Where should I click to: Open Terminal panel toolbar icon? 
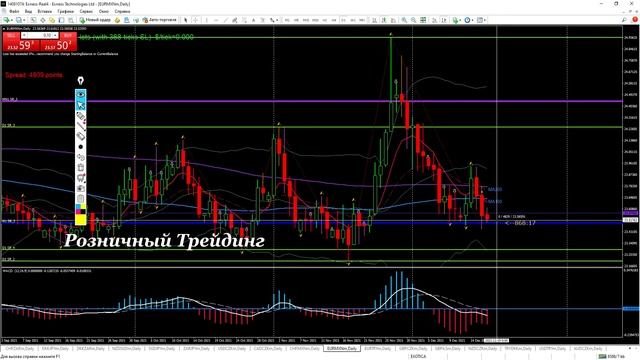point(61,20)
